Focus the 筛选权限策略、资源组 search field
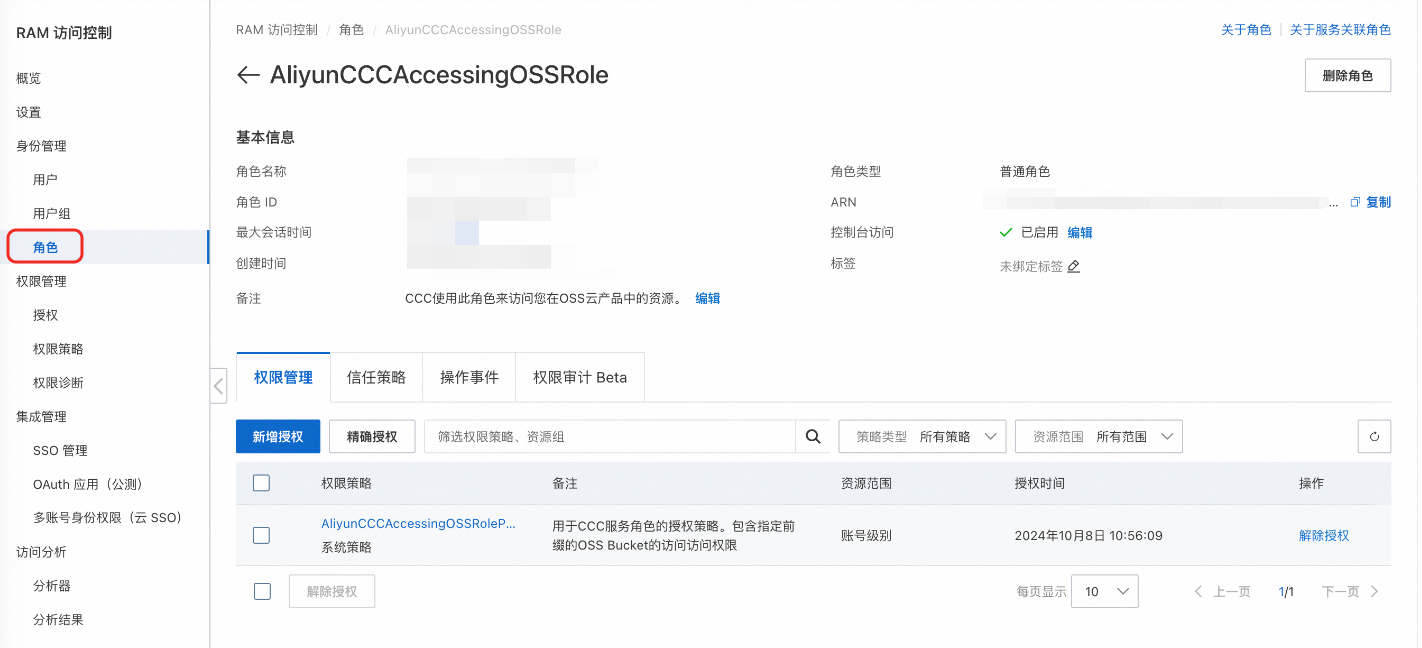Viewport: 1422px width, 648px height. [x=610, y=436]
